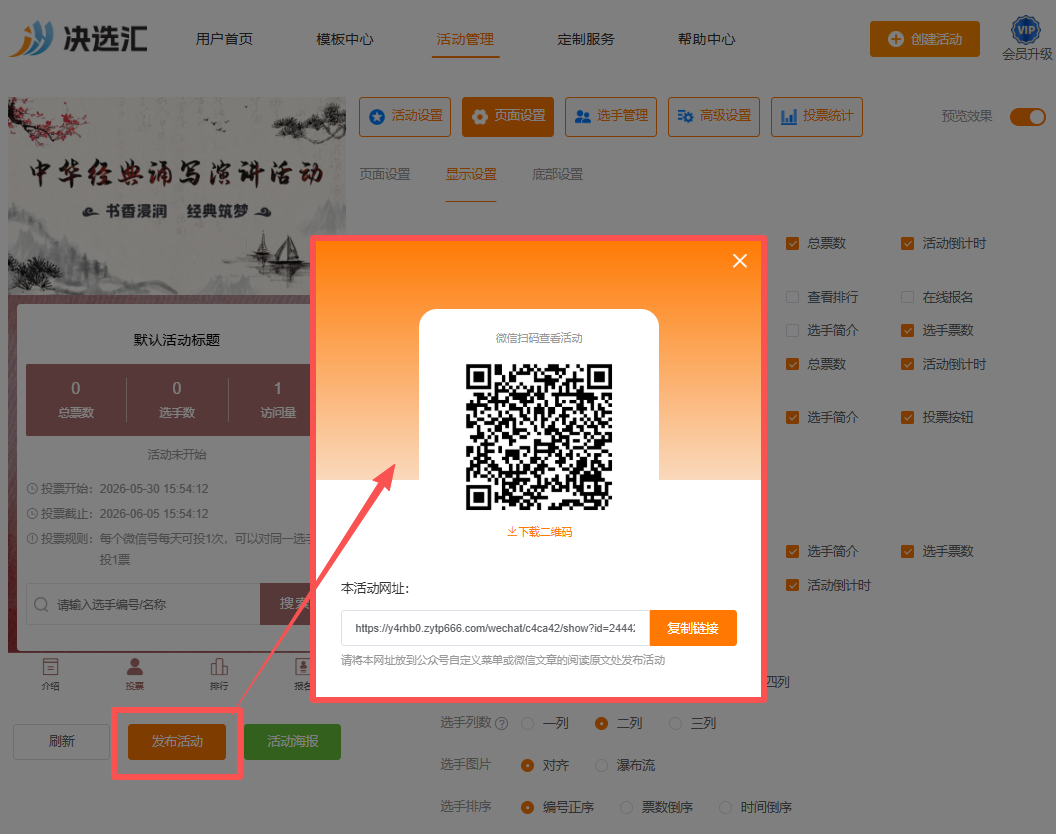
Task: Toggle 预览效果 switch
Action: (1028, 117)
